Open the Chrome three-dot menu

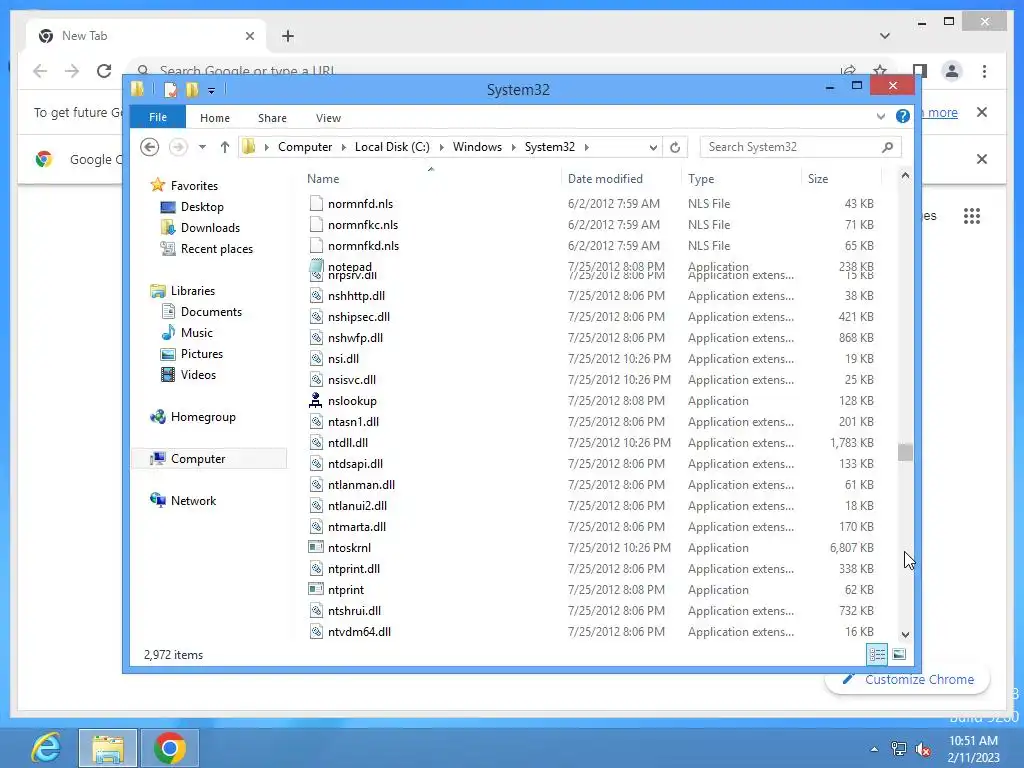point(984,71)
